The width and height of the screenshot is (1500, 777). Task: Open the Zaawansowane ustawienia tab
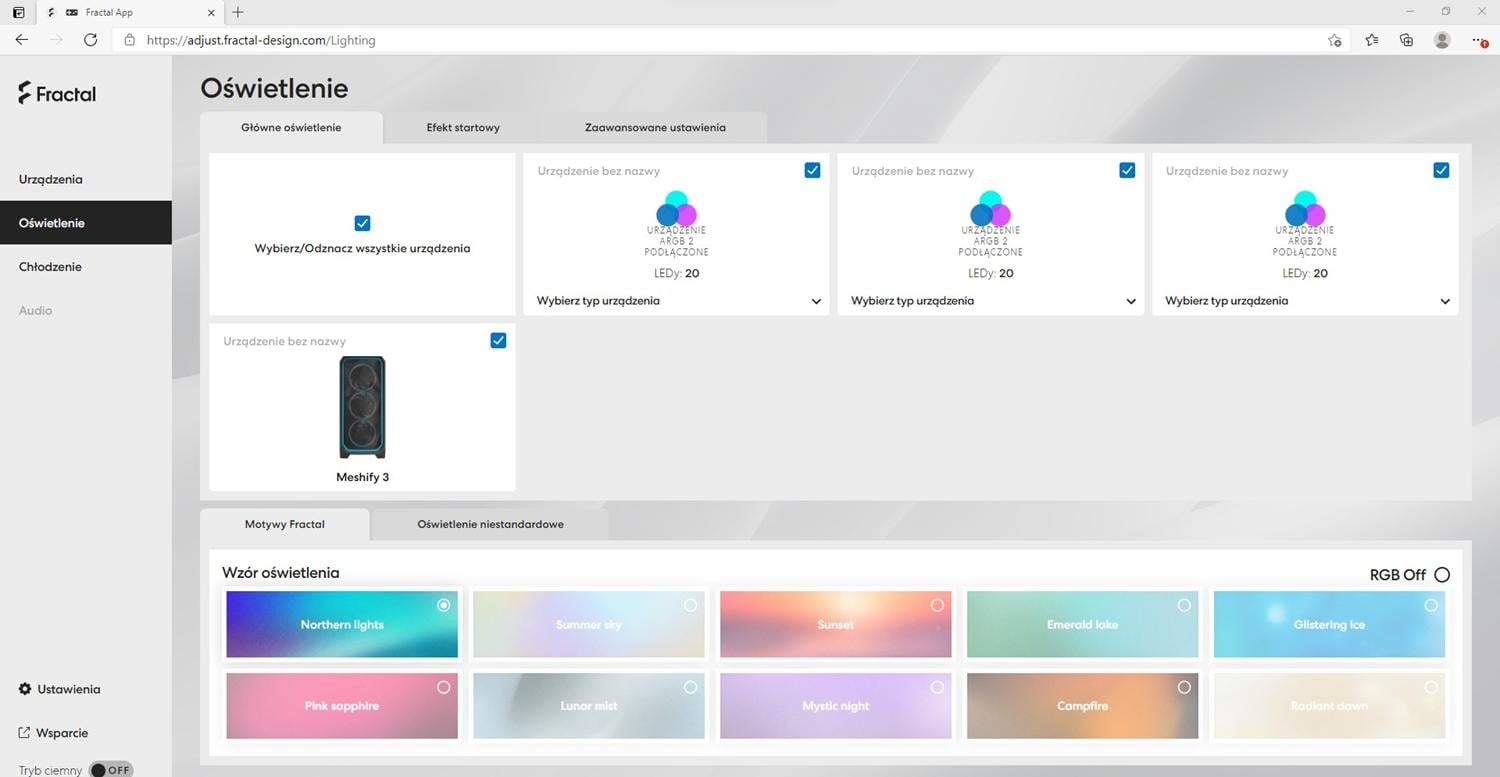coord(655,128)
